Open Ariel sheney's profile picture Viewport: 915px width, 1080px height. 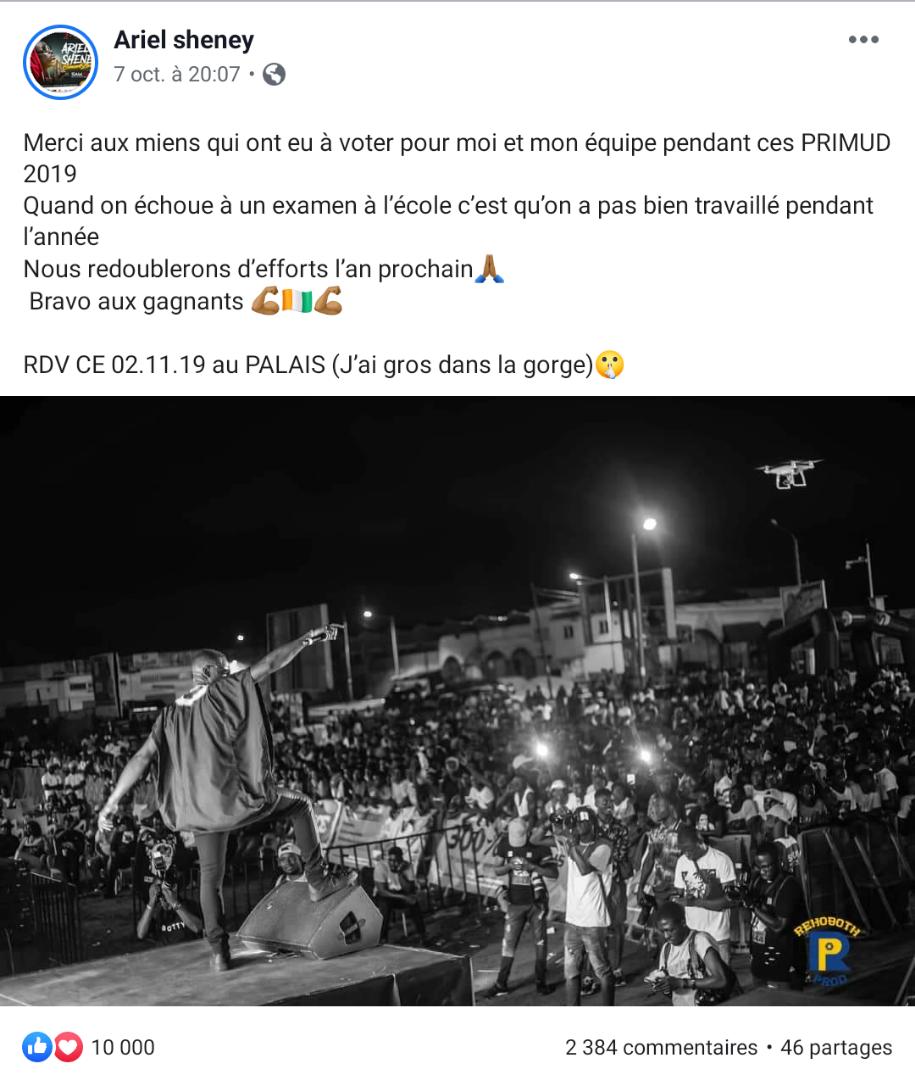click(x=61, y=62)
